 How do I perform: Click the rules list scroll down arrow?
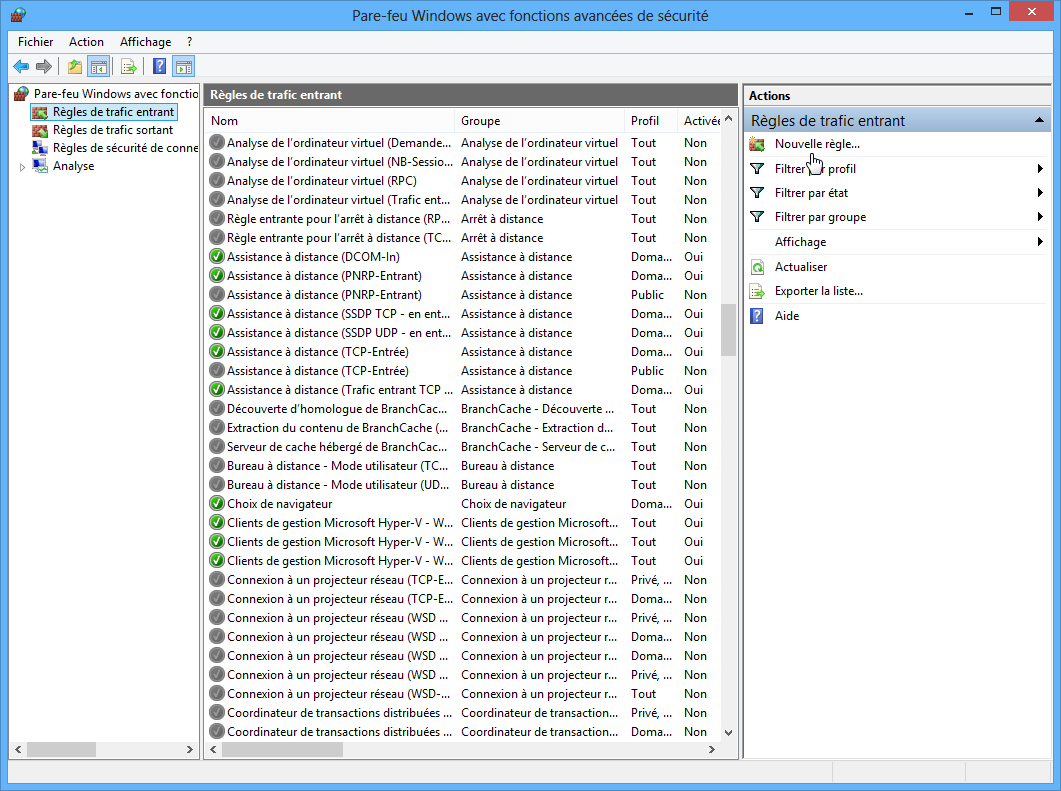[728, 733]
